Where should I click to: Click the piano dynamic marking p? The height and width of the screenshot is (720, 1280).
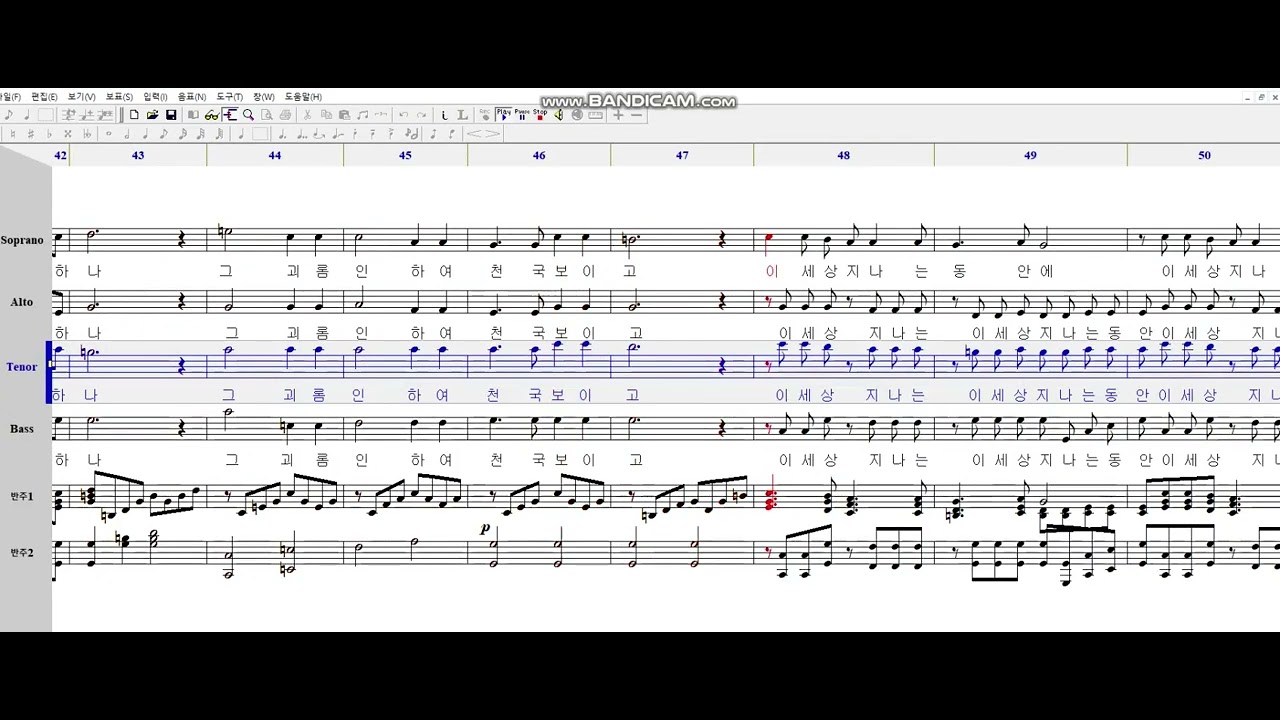pyautogui.click(x=486, y=528)
